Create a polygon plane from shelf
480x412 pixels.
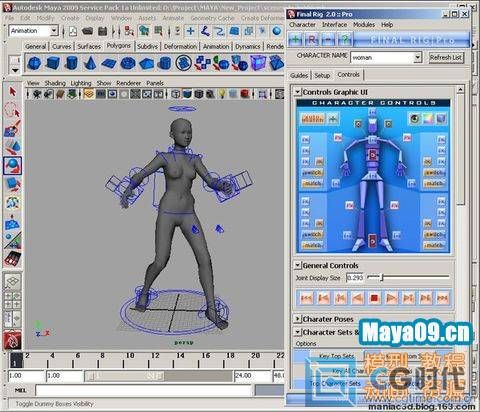point(109,63)
